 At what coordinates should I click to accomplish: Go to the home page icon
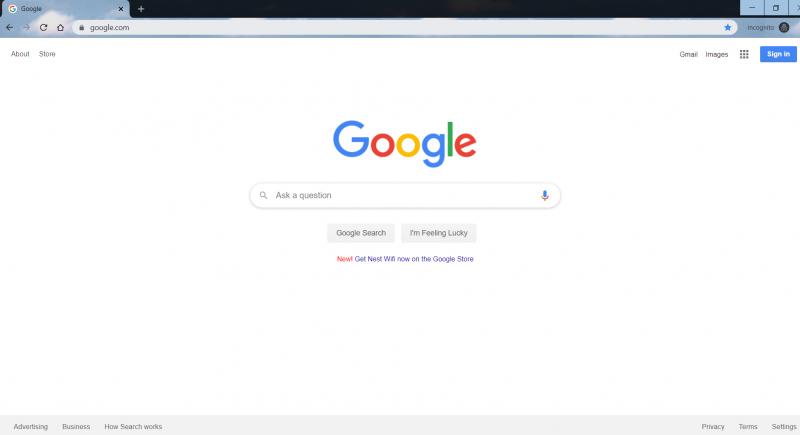point(60,28)
